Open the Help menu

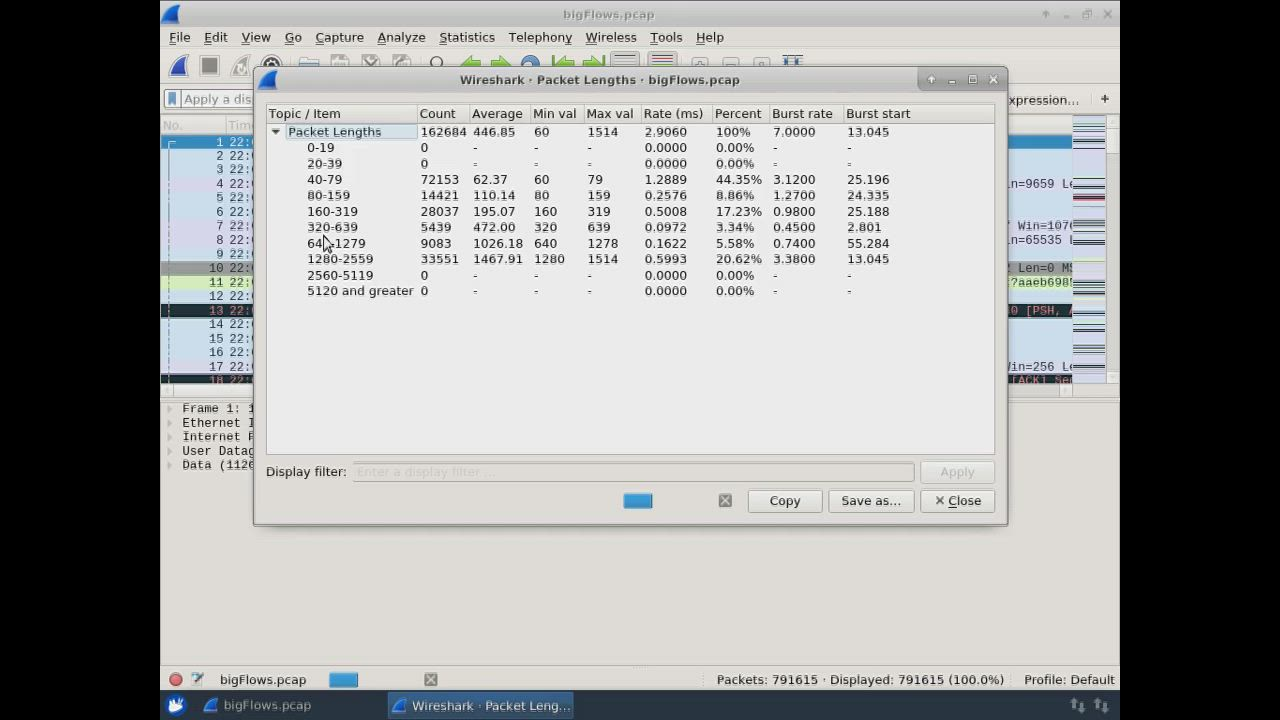pyautogui.click(x=710, y=37)
